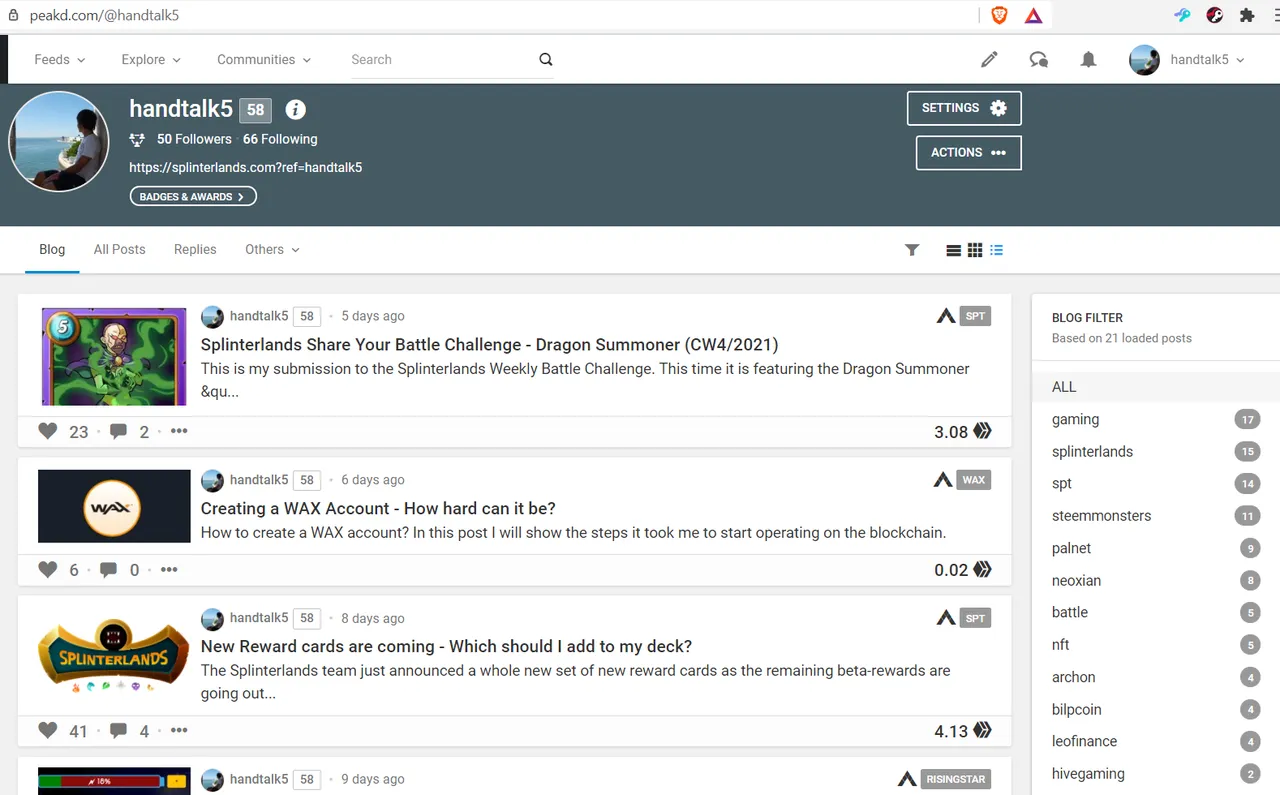
Task: Click 50 Followers link
Action: tap(194, 140)
